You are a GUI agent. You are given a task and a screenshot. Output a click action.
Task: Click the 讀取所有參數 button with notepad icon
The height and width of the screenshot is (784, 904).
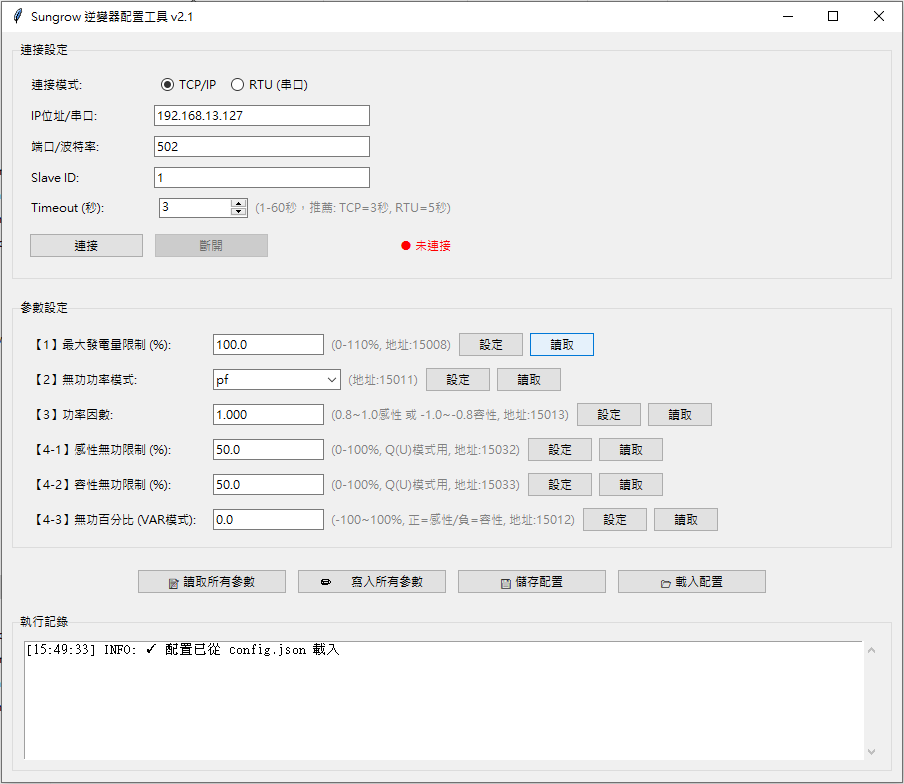pos(212,582)
